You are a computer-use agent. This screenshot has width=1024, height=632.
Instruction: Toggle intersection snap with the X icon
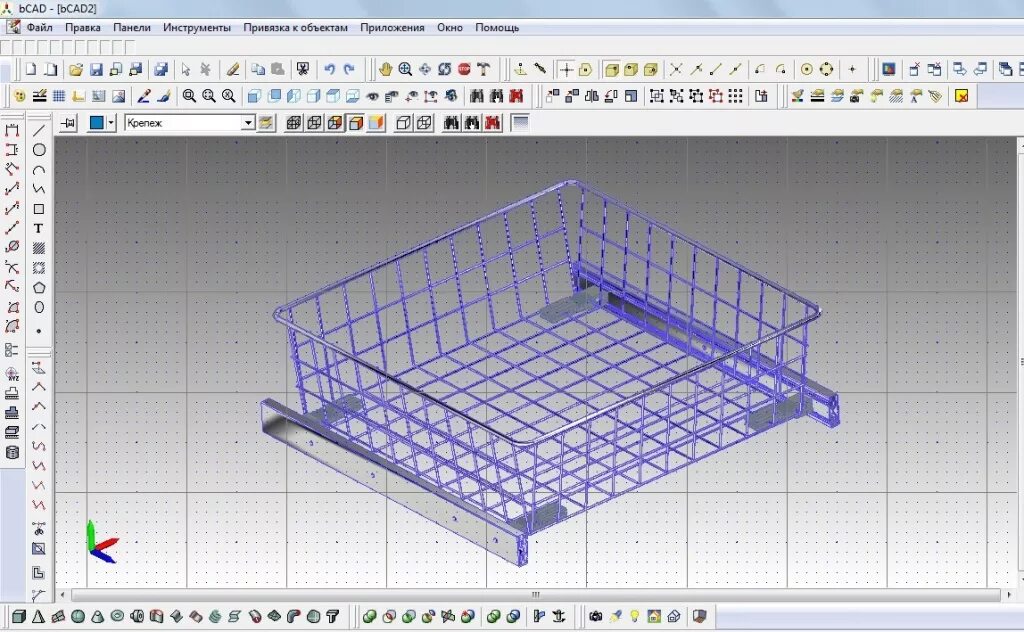point(676,69)
